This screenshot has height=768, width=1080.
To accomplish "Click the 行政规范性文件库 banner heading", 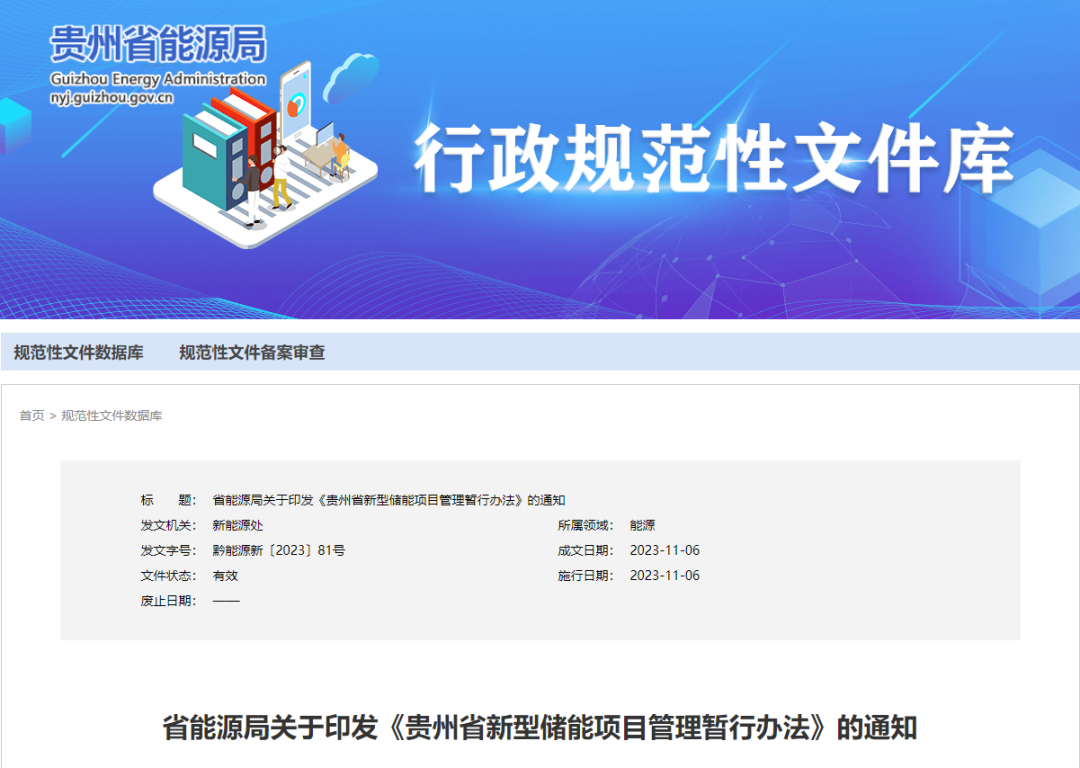I will coord(714,158).
